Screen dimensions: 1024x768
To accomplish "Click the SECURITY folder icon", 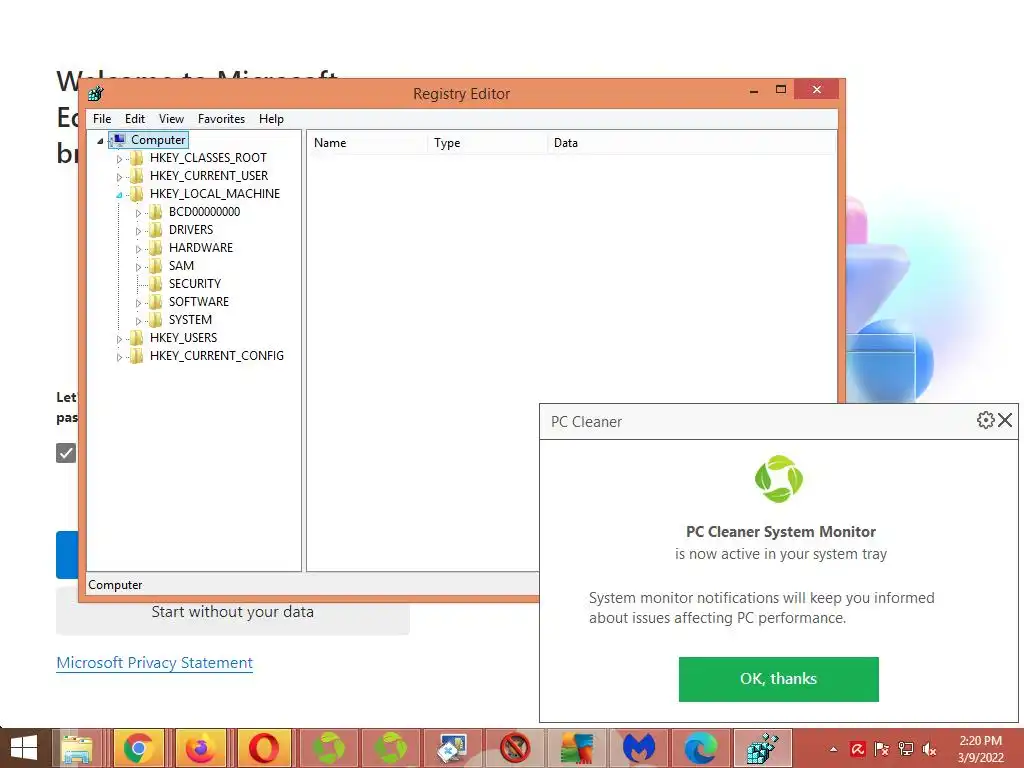I will [x=155, y=283].
